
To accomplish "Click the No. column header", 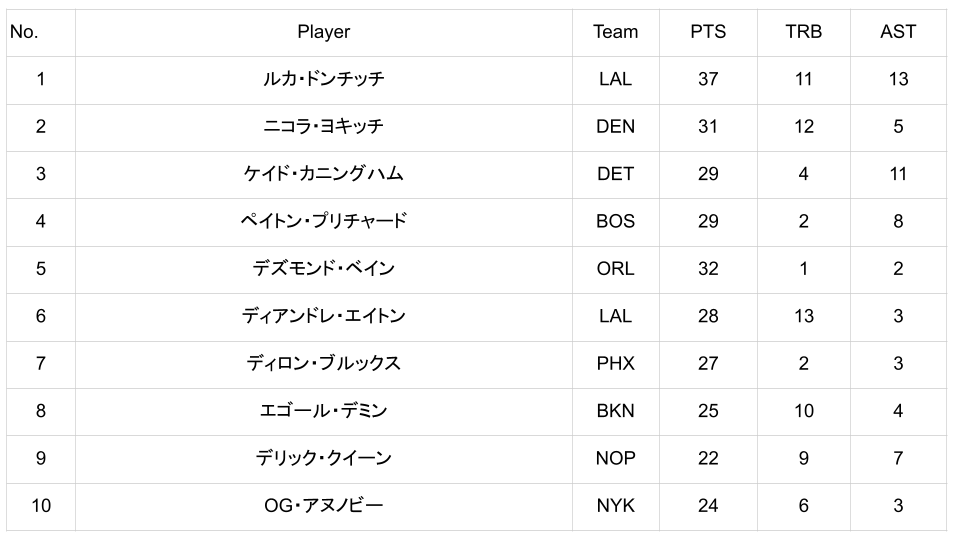I will click(24, 32).
